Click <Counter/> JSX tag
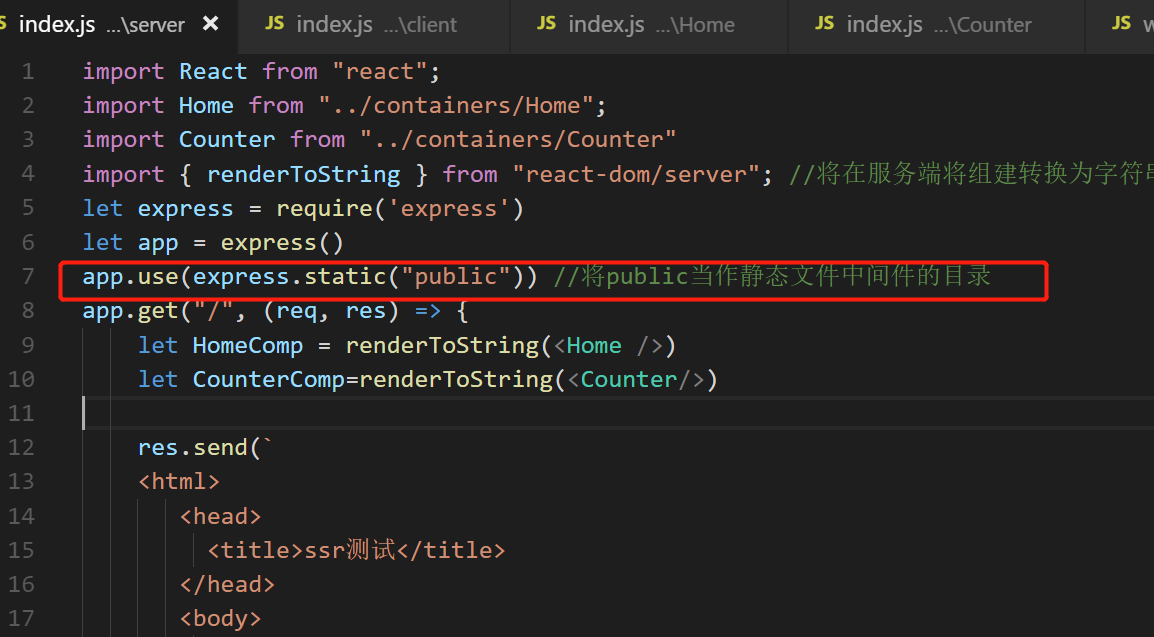Viewport: 1154px width, 637px height. [636, 380]
